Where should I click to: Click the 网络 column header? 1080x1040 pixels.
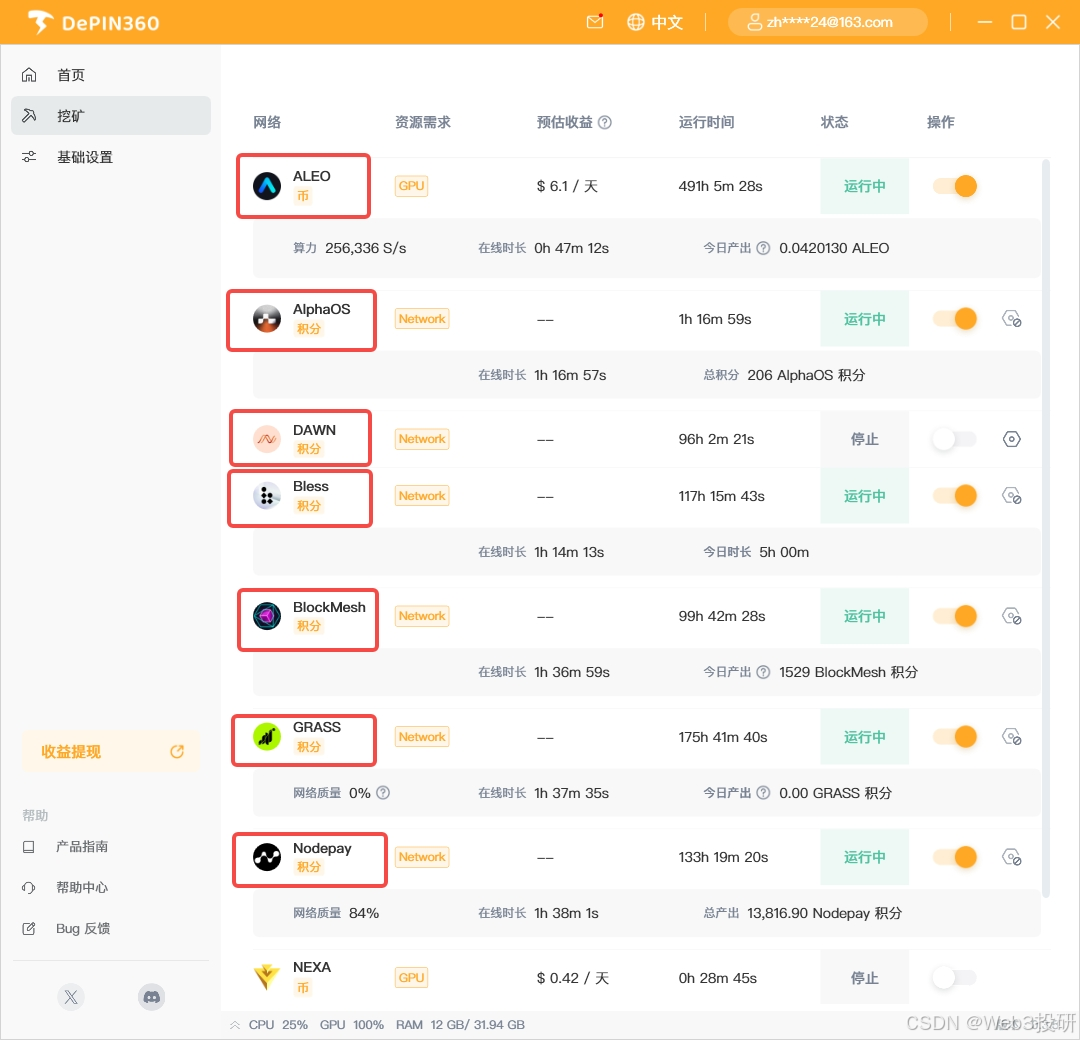point(267,123)
